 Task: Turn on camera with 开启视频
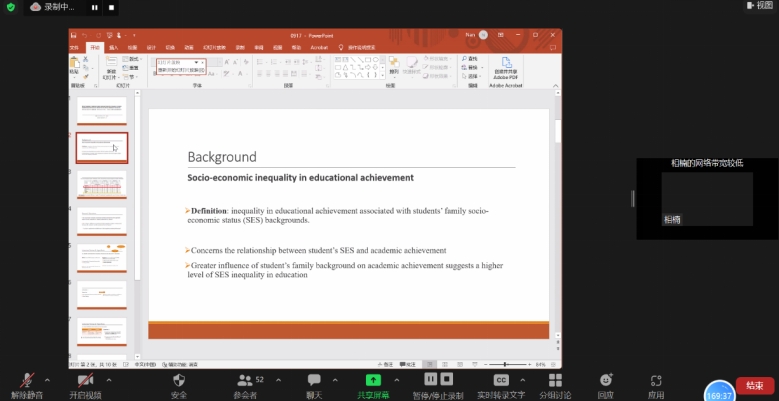click(85, 381)
